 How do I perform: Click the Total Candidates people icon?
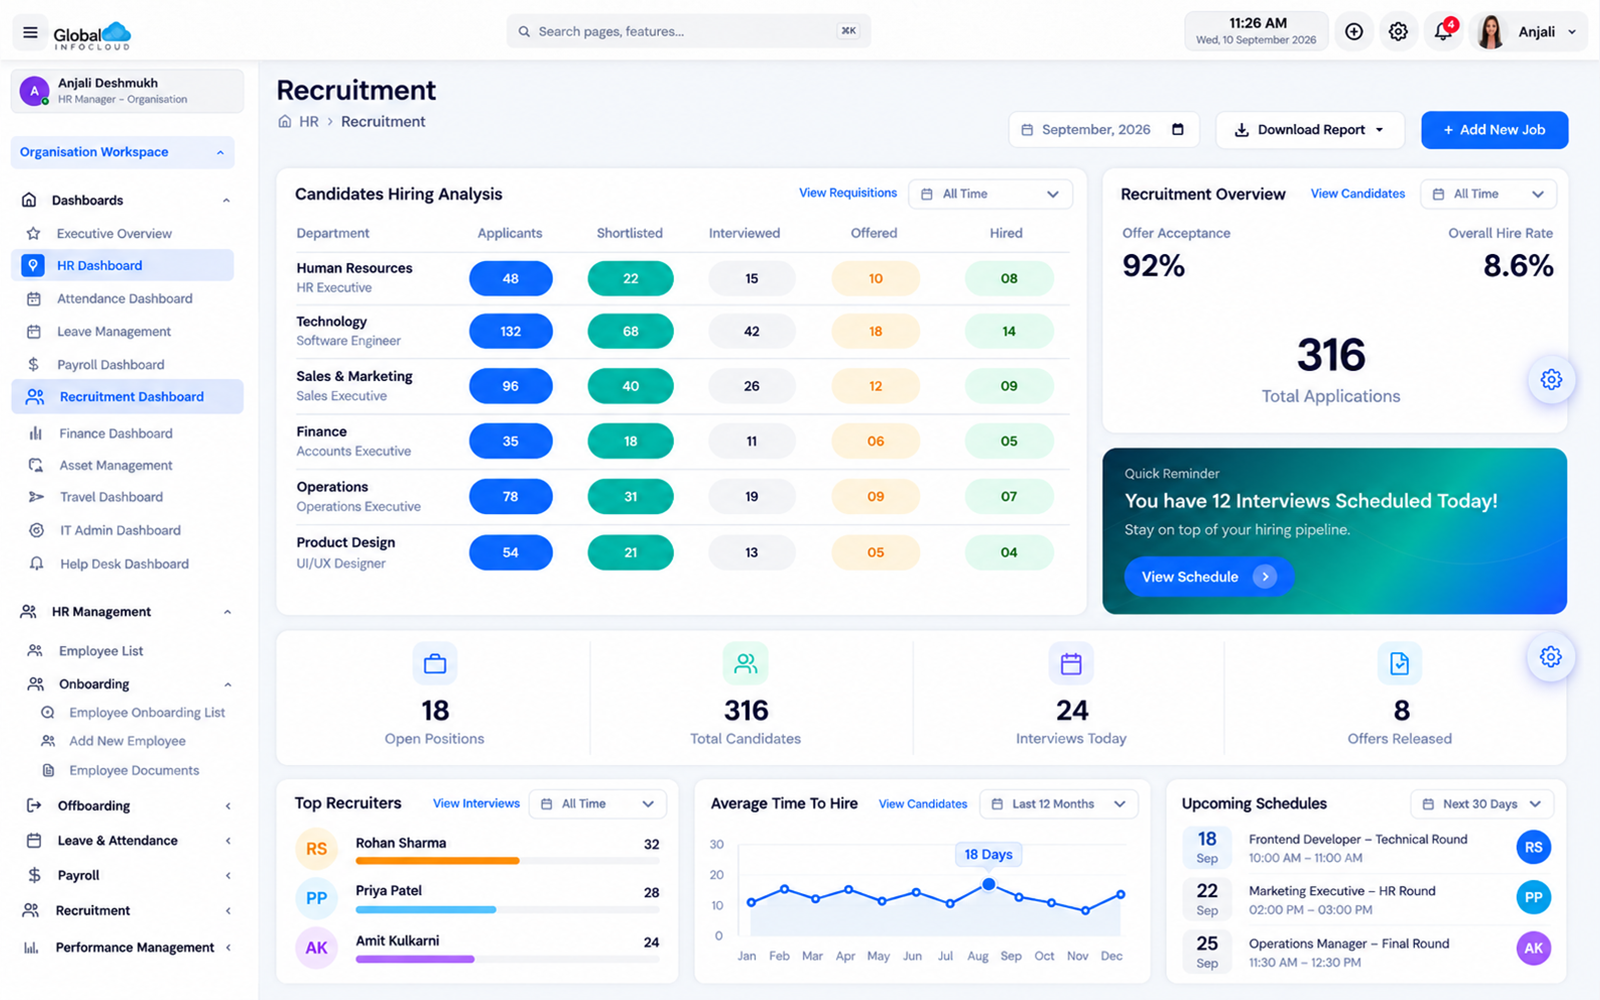745,663
